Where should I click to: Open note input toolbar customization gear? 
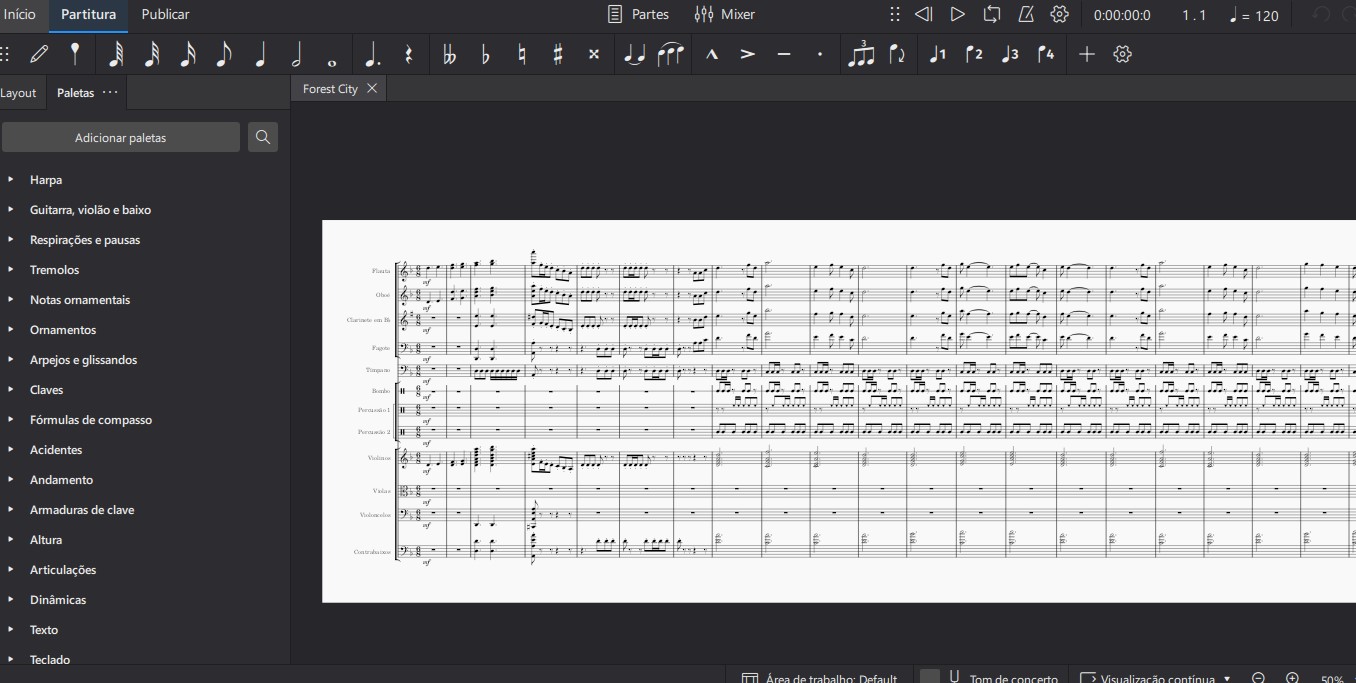coord(1122,55)
